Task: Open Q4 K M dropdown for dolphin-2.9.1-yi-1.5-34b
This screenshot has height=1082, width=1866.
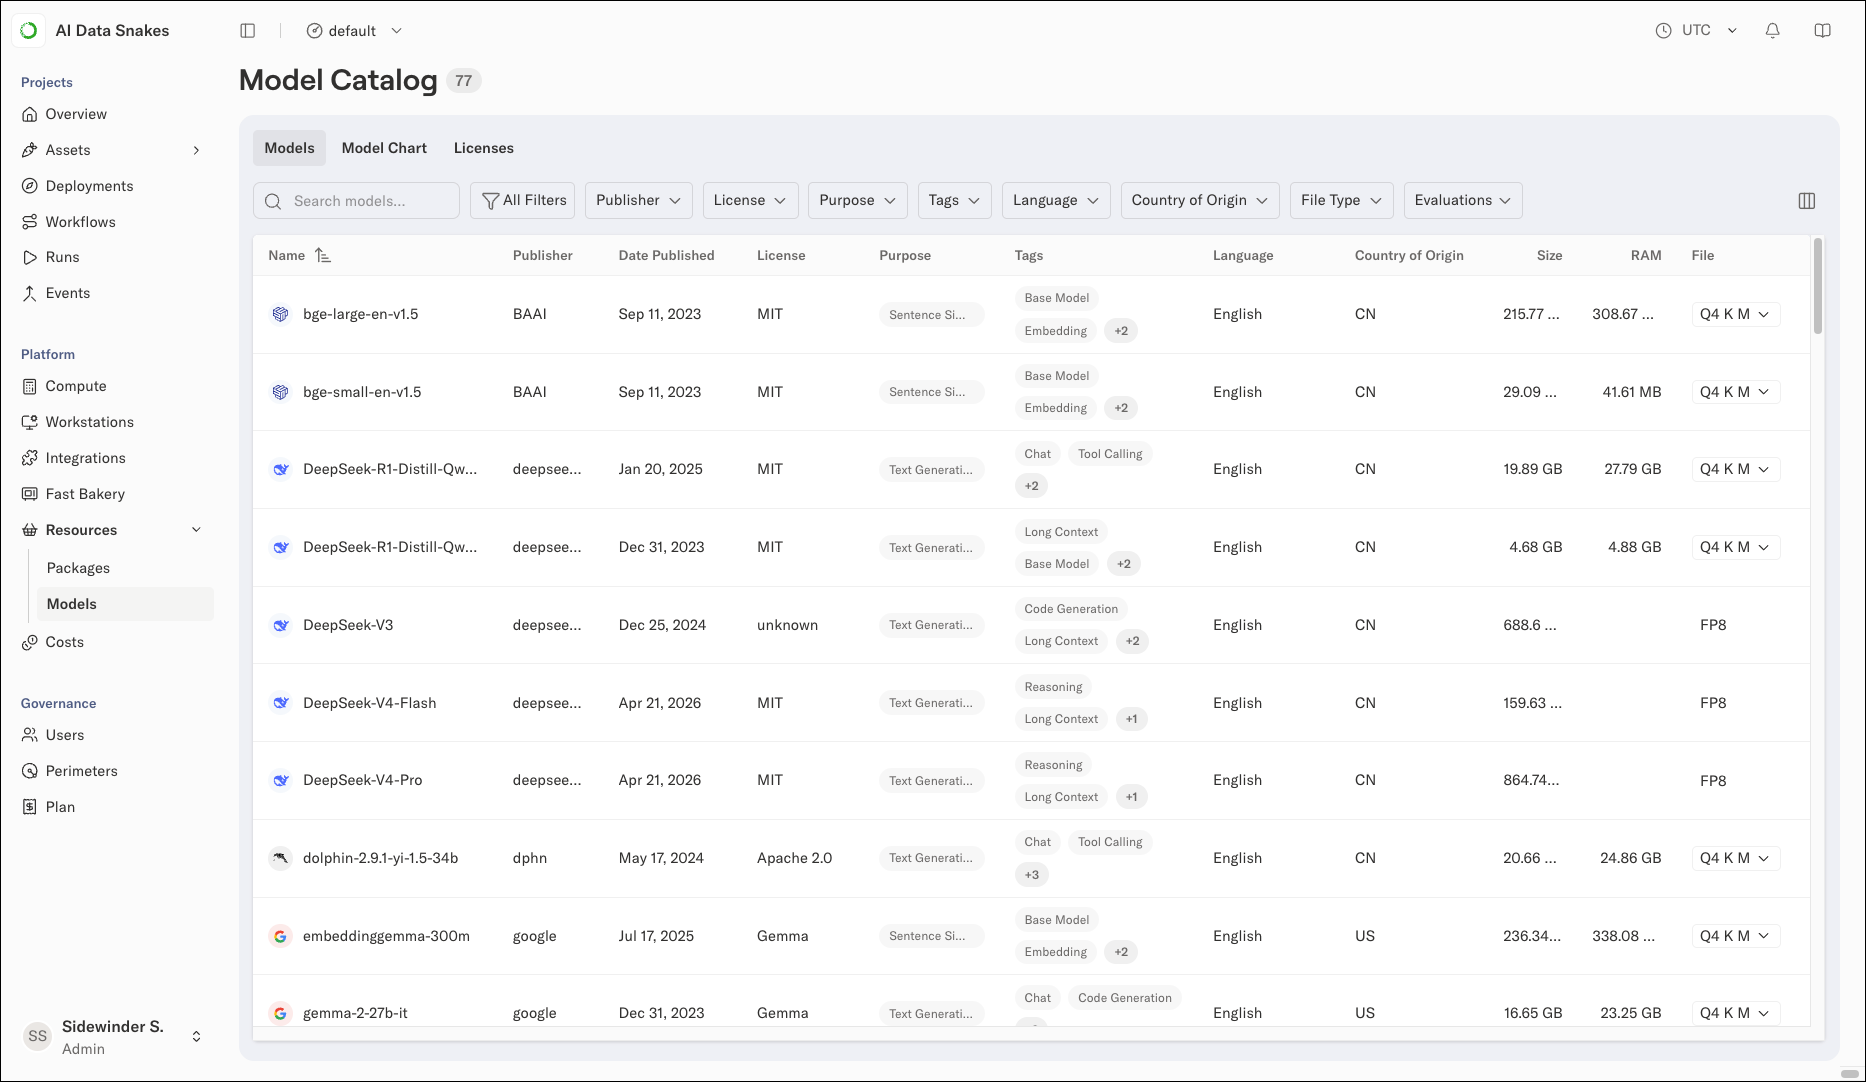Action: [1735, 858]
